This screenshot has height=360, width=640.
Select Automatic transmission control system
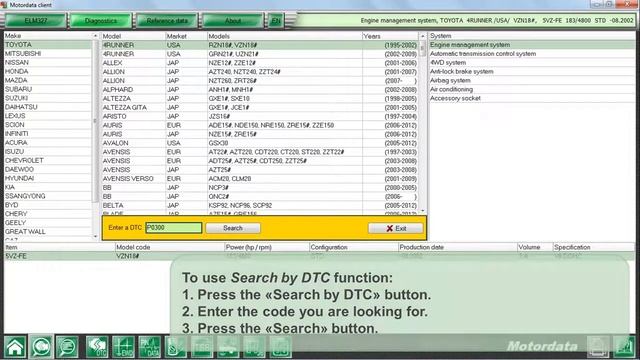coord(532,54)
